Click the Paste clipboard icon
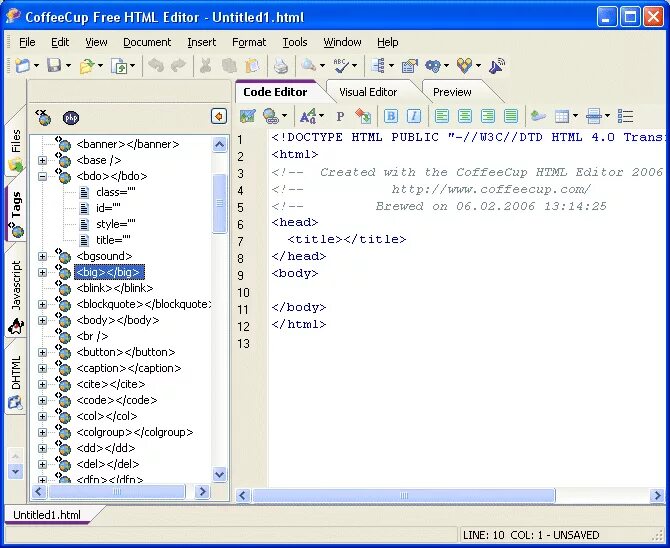 (x=253, y=66)
